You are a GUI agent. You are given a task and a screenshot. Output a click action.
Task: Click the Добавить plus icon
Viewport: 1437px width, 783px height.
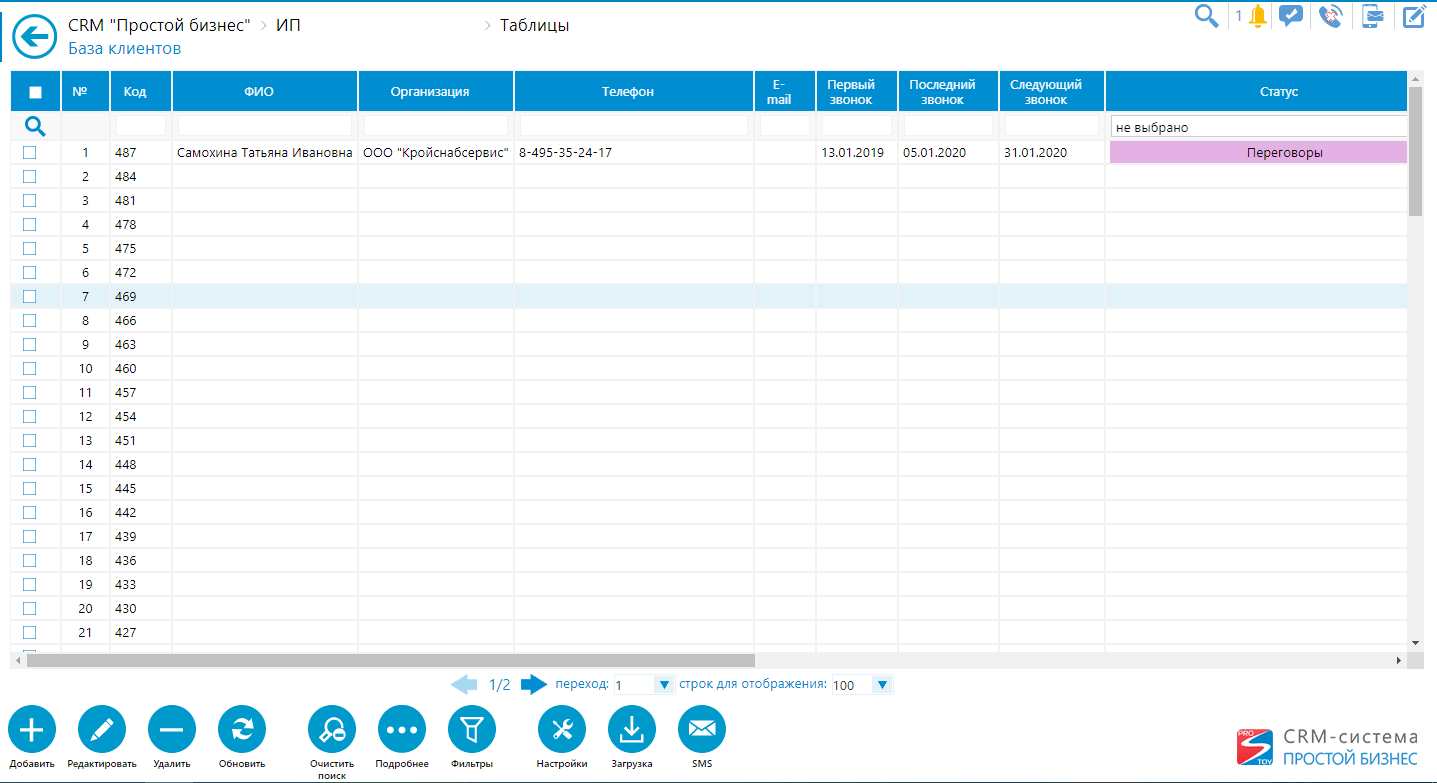(x=32, y=730)
